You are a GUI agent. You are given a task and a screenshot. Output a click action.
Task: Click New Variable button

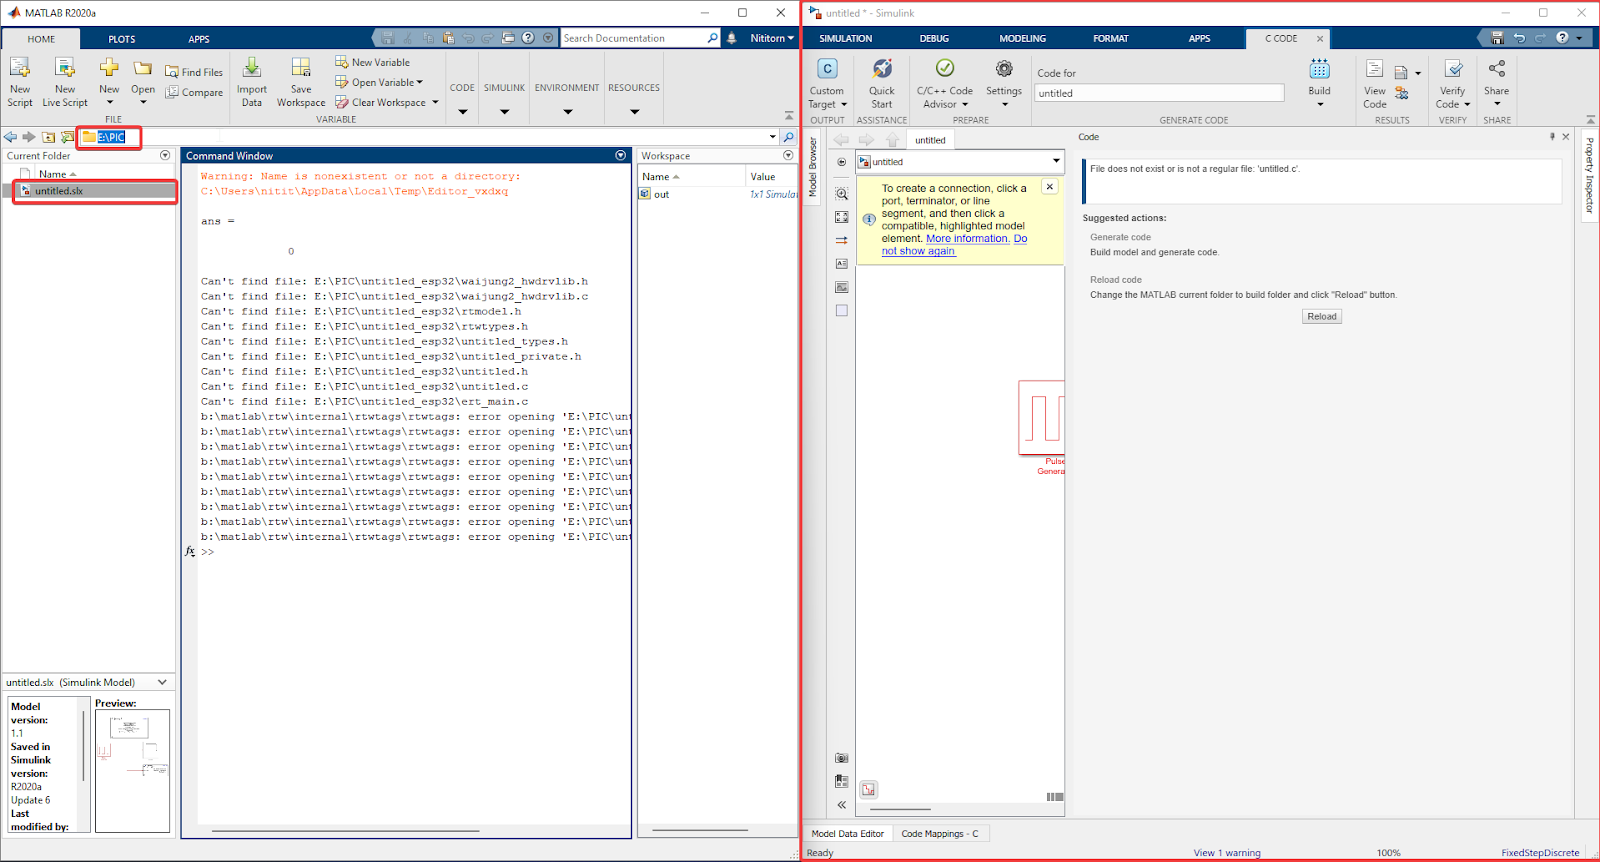(x=372, y=62)
